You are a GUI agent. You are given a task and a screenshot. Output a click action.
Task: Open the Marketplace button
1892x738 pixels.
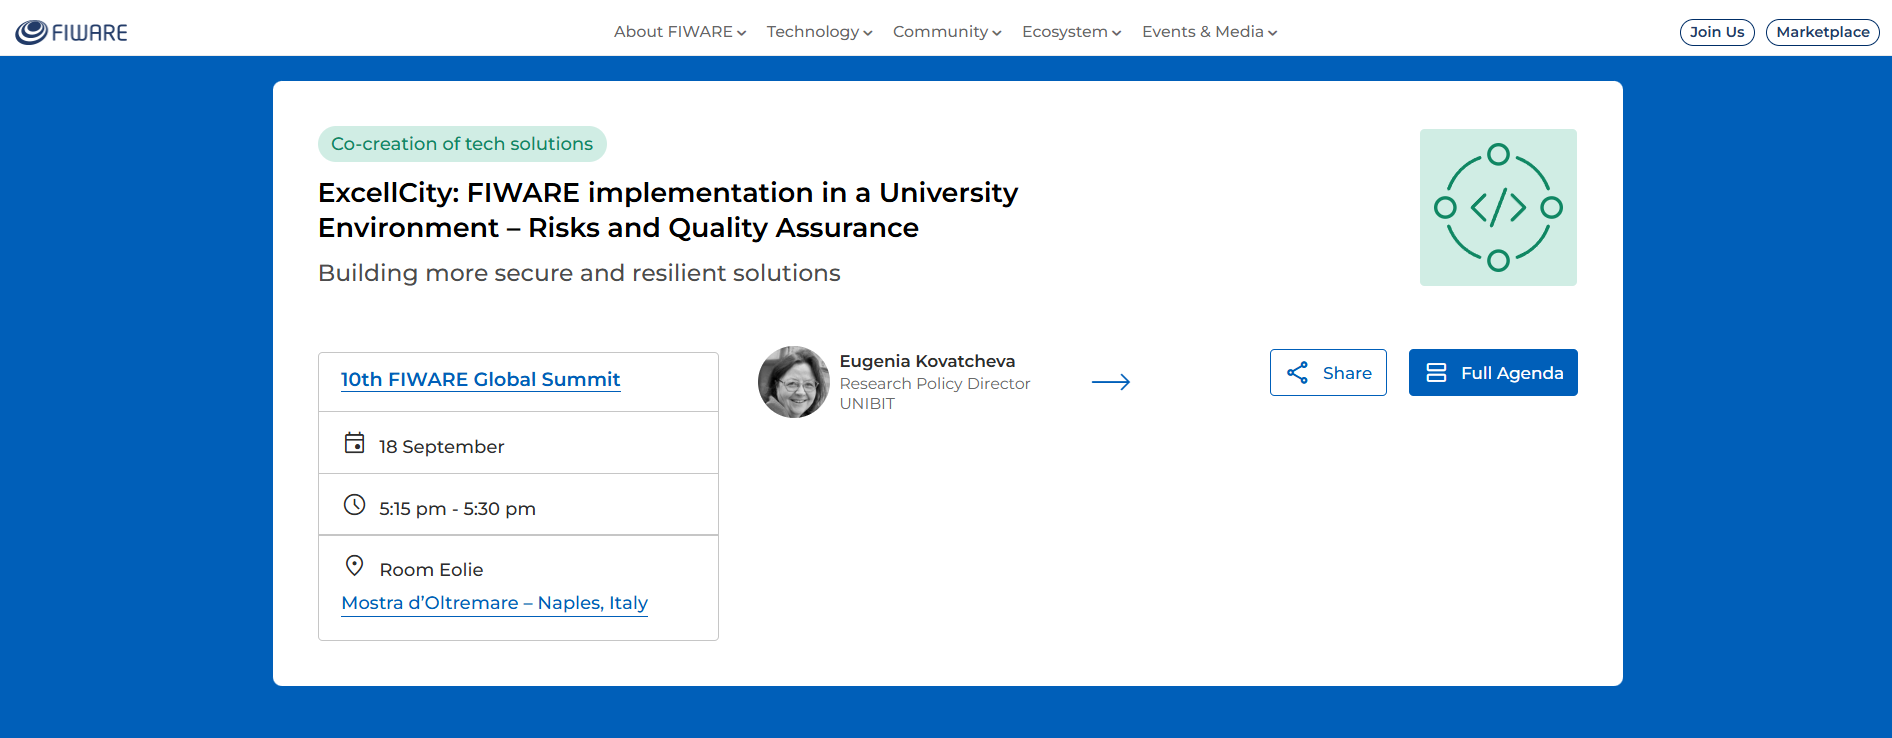tap(1822, 32)
